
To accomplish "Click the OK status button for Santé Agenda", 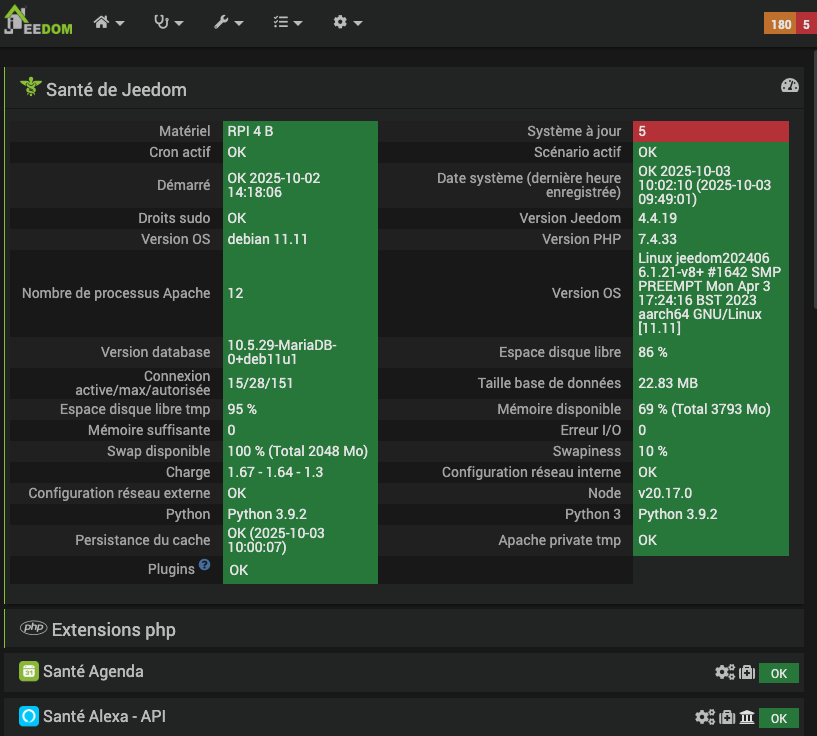I will [x=778, y=673].
